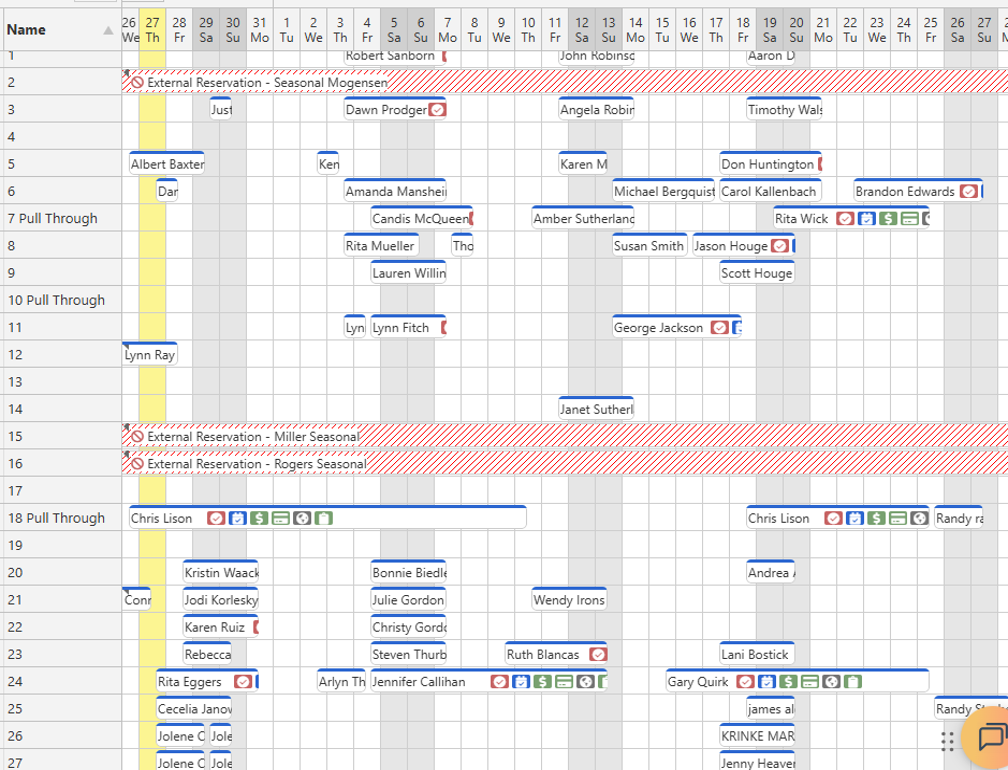Click blocked icon on Miller Seasonal reservation
Image resolution: width=1008 pixels, height=770 pixels.
pos(137,437)
